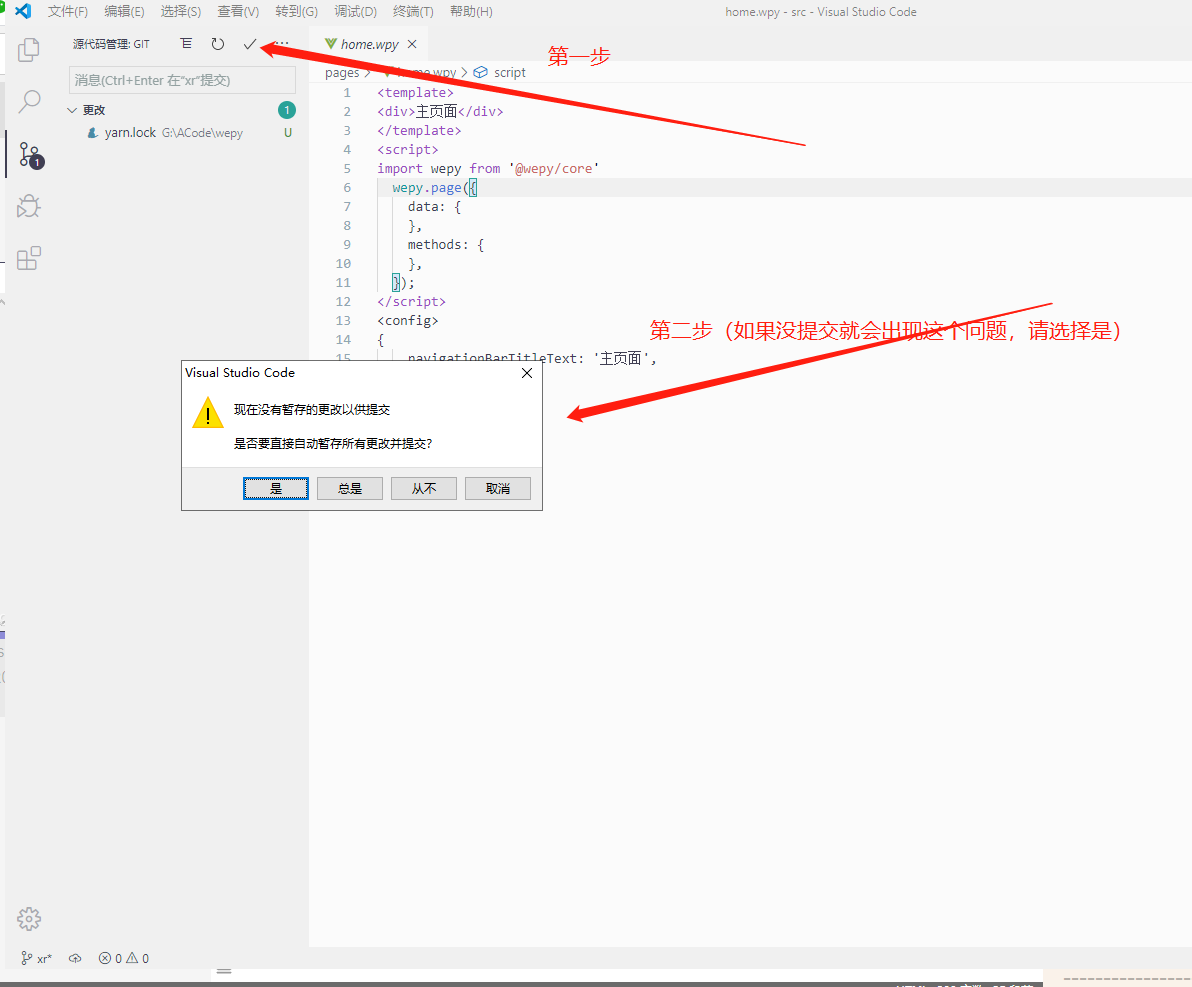Image resolution: width=1192 pixels, height=987 pixels.
Task: Open the Debug view in activity bar
Action: point(29,206)
